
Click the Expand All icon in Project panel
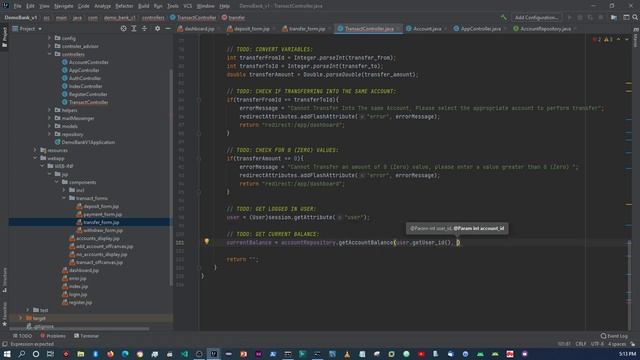pyautogui.click(x=134, y=29)
